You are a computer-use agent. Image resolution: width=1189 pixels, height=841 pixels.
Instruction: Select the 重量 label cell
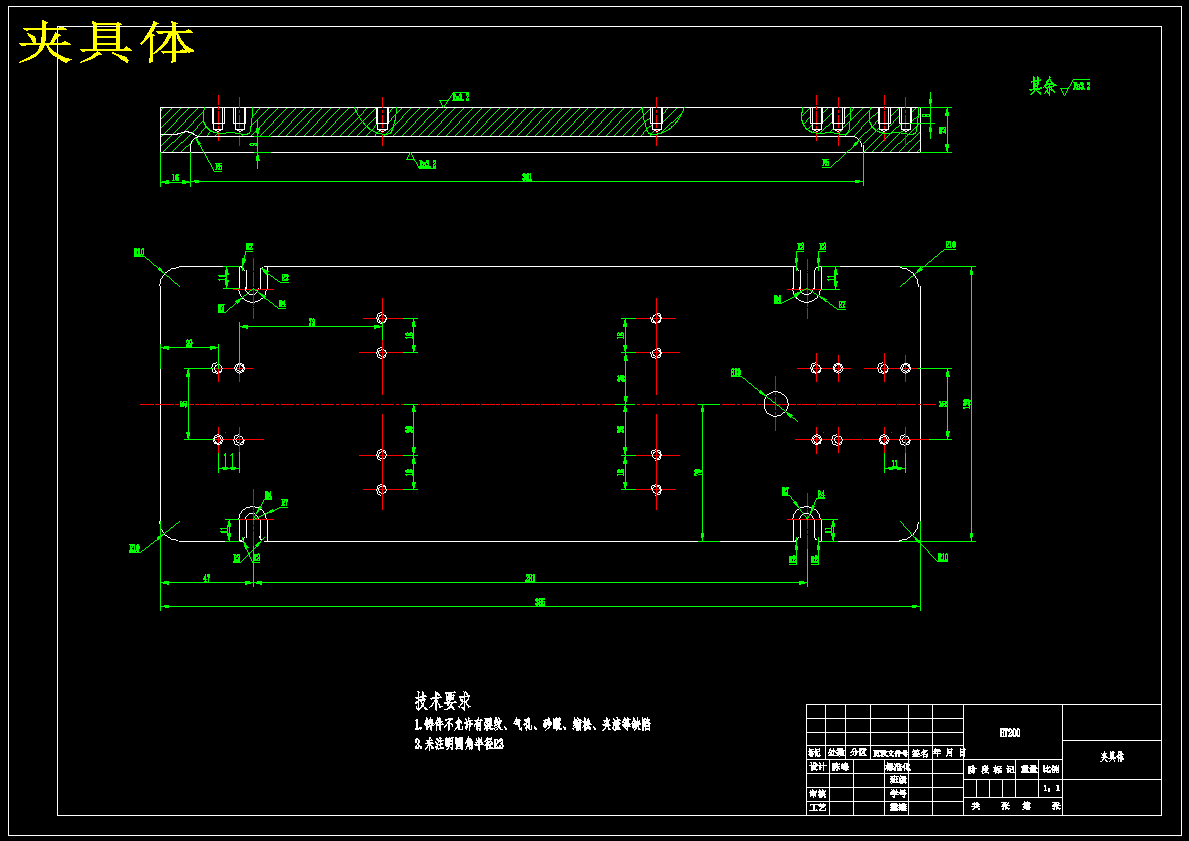(x=1029, y=770)
